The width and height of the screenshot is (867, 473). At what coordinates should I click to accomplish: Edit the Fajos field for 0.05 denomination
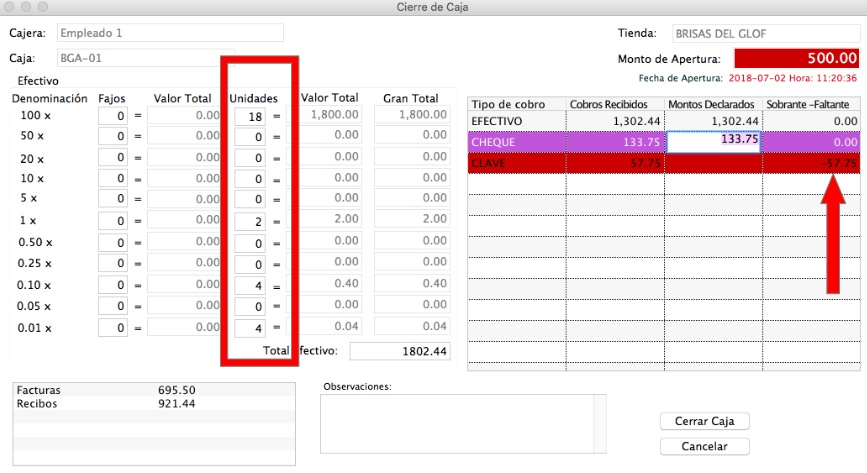pos(113,306)
